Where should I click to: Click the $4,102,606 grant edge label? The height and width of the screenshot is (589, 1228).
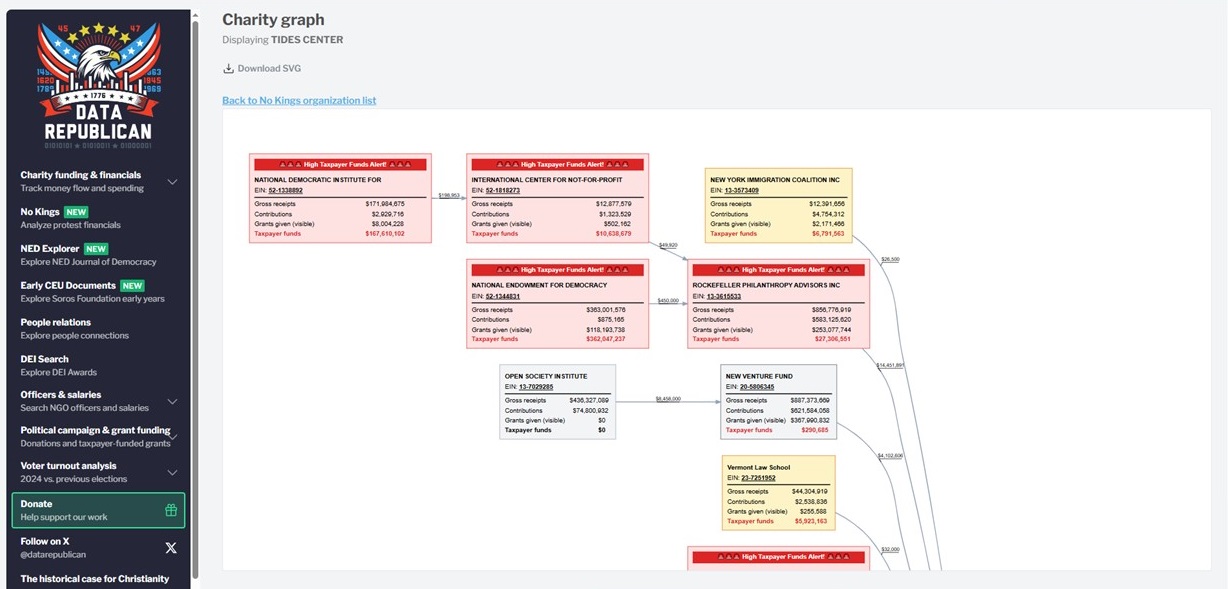890,456
